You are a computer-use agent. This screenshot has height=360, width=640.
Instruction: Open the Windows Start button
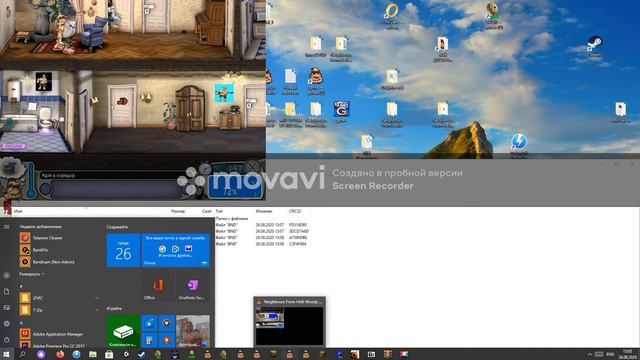coord(6,354)
